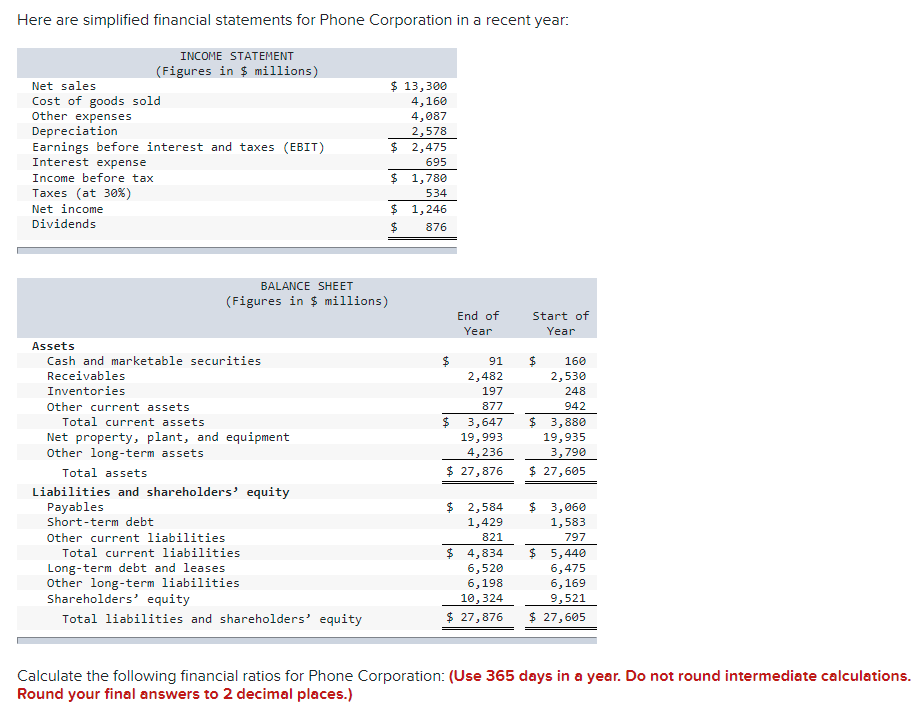Select the Net income figure 1,246

click(428, 208)
